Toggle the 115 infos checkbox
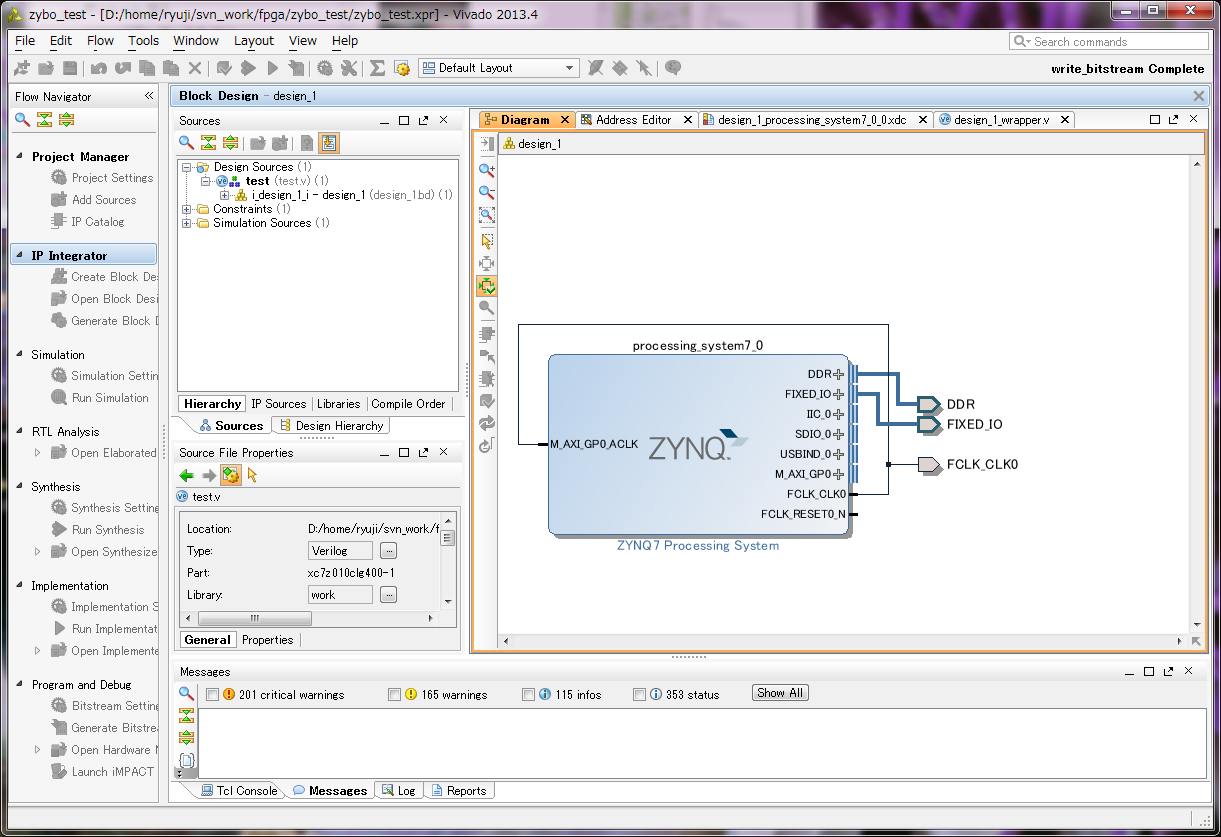Image resolution: width=1221 pixels, height=837 pixels. (x=528, y=694)
